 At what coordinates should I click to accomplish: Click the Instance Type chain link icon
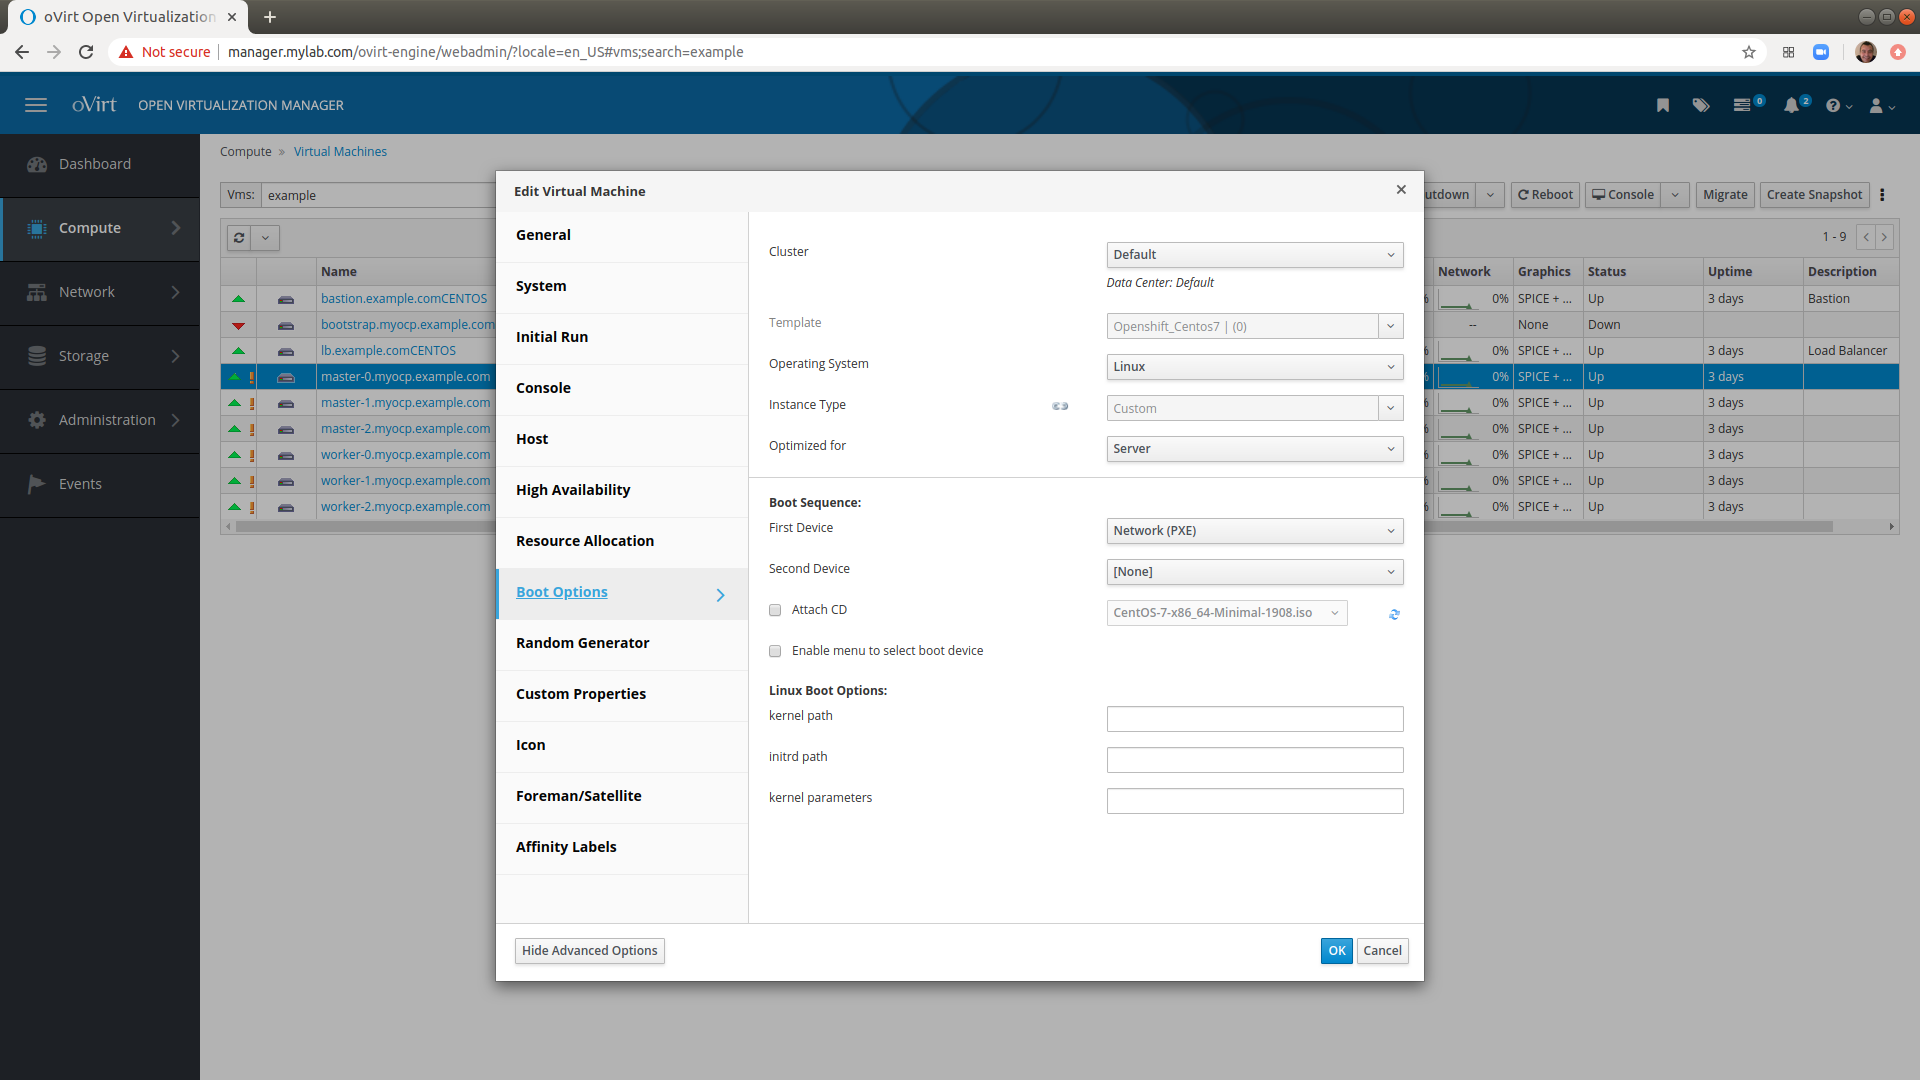click(x=1060, y=406)
